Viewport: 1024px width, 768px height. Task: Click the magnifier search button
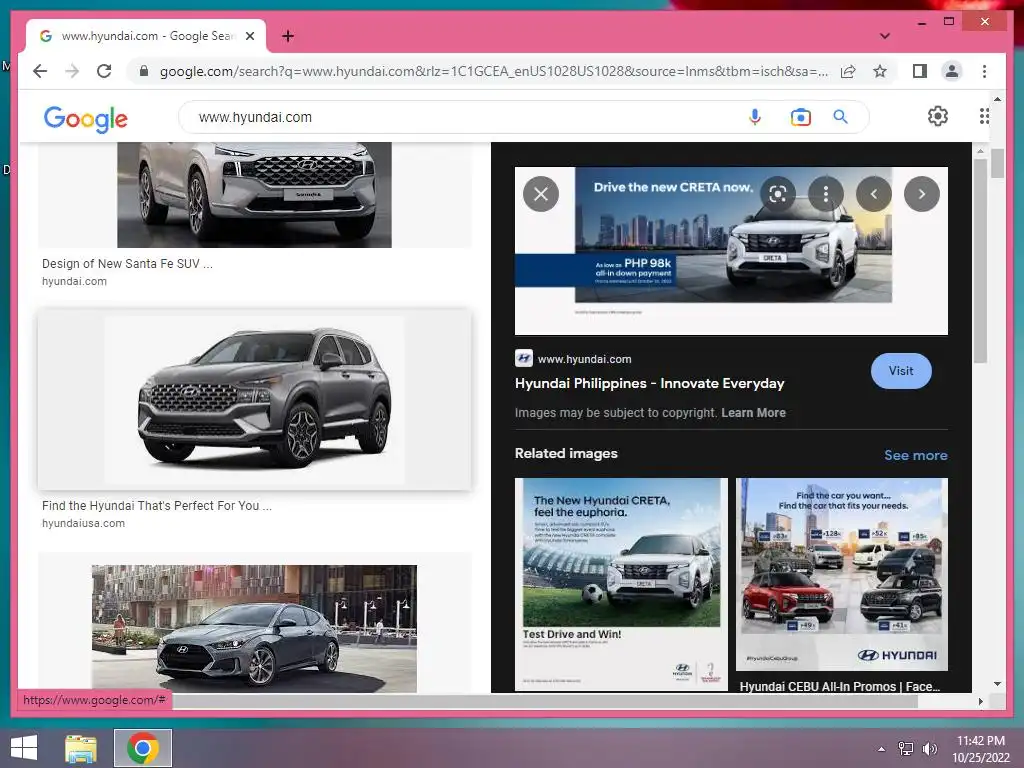840,117
